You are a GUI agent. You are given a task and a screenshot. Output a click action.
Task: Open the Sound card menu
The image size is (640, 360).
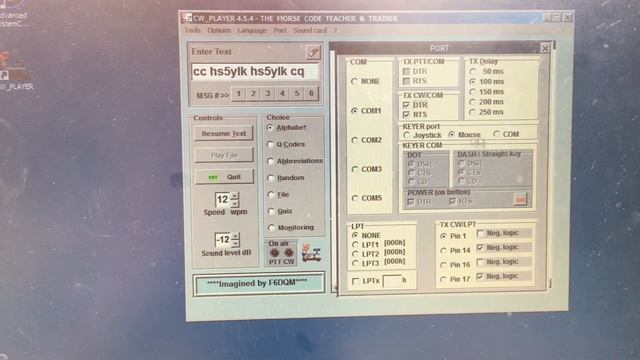310,30
